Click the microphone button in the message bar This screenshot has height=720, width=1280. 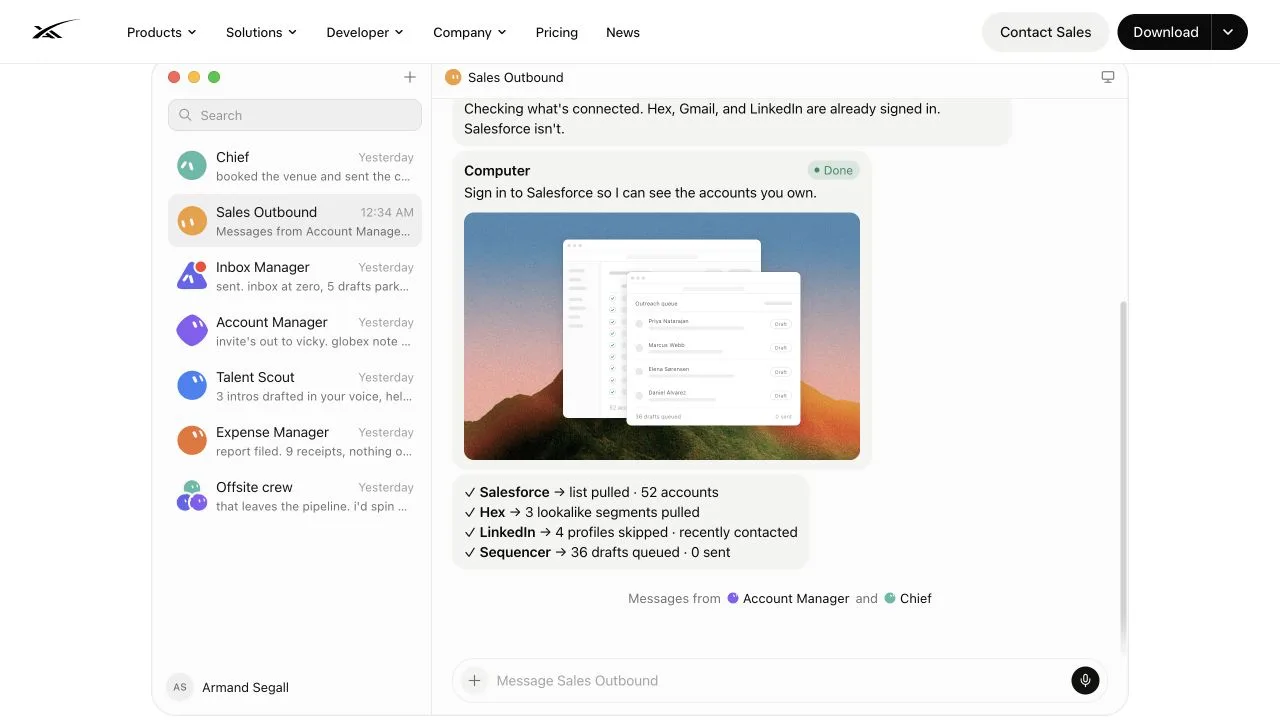[1085, 680]
